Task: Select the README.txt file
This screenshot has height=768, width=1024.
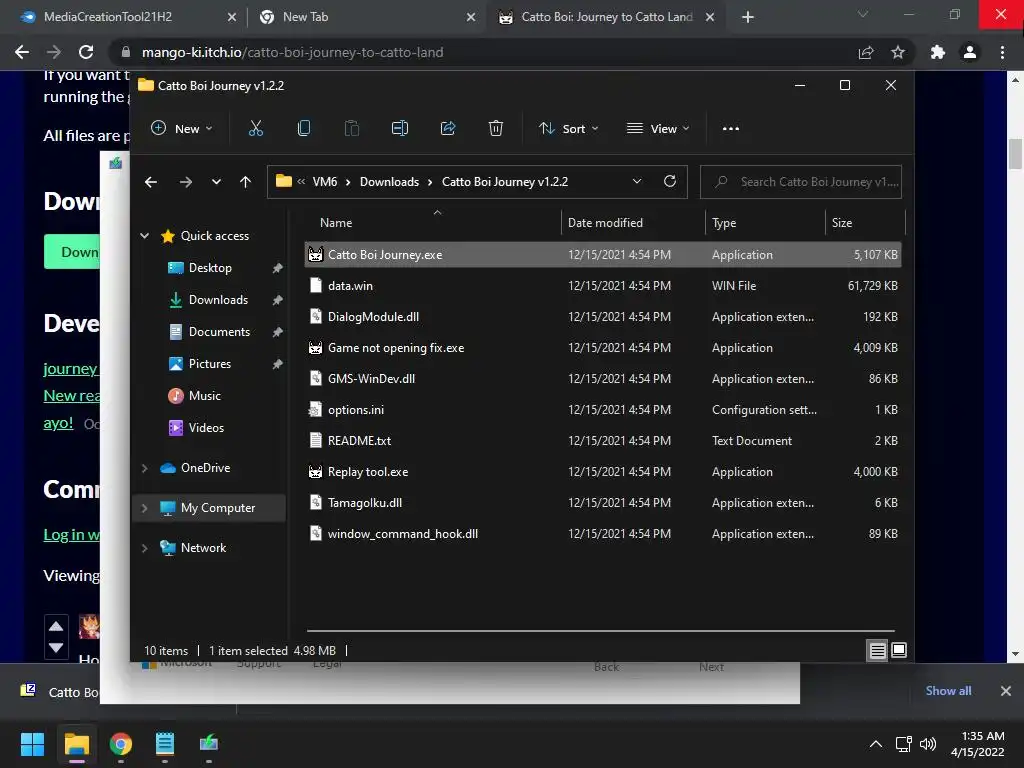Action: (x=603, y=441)
